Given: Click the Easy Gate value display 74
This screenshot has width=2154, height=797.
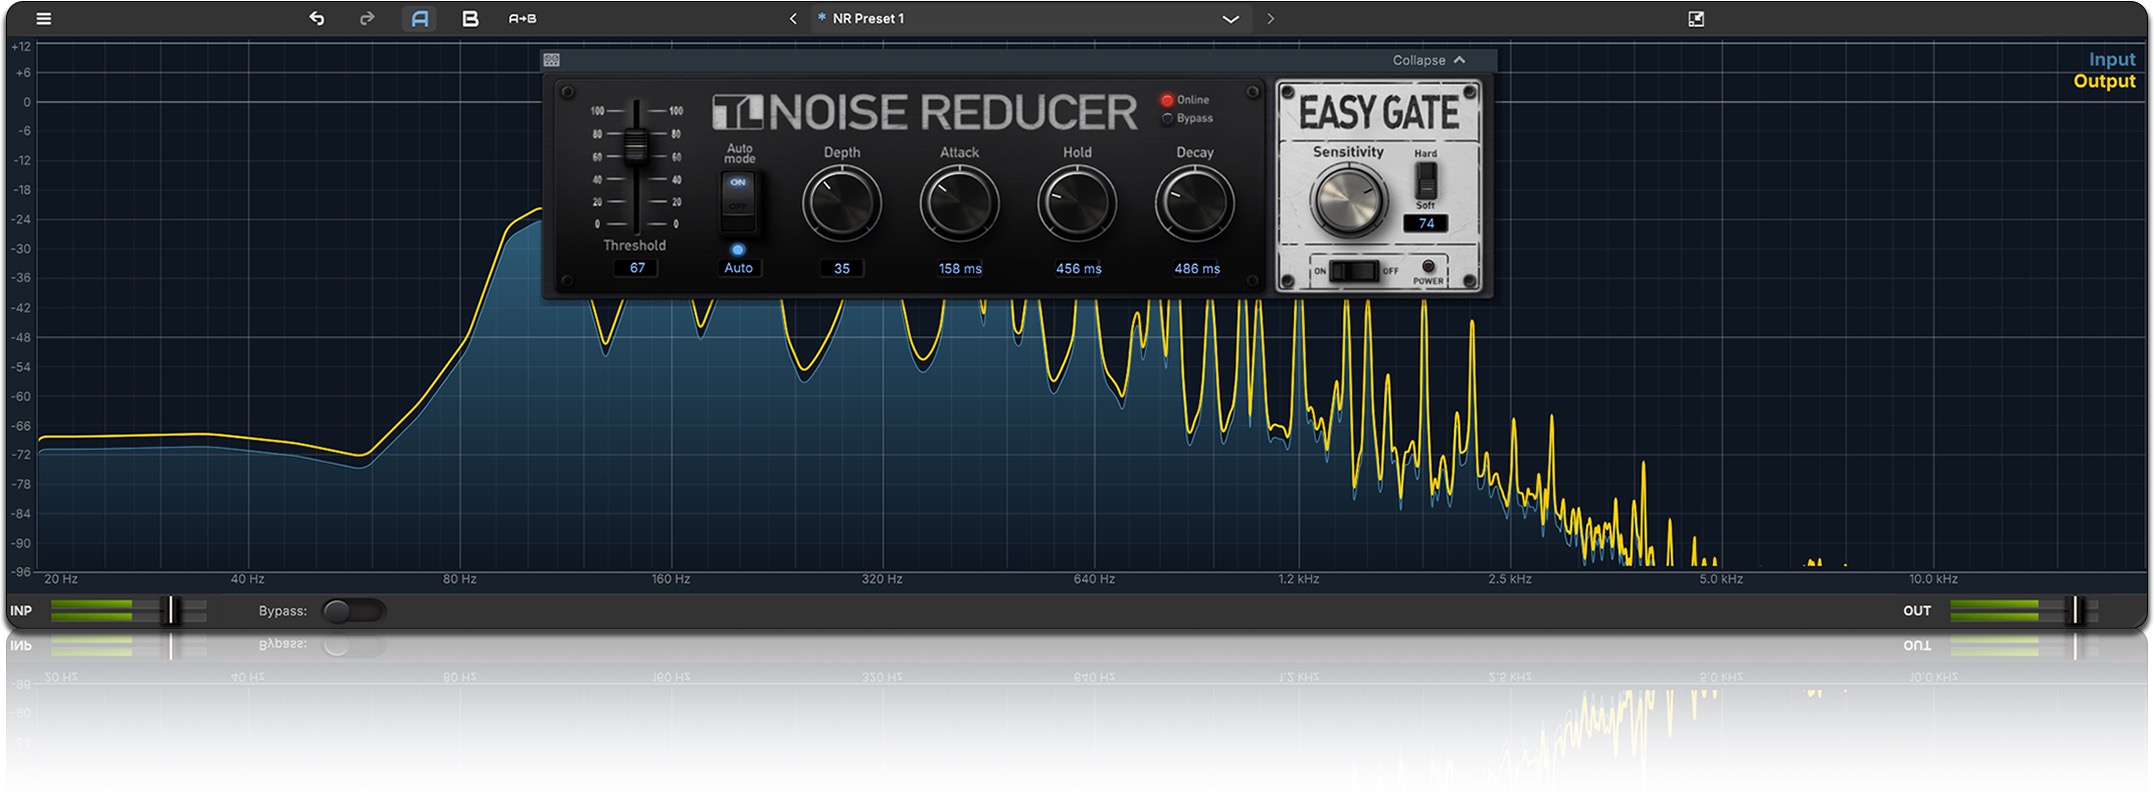Looking at the screenshot, I should 1426,223.
